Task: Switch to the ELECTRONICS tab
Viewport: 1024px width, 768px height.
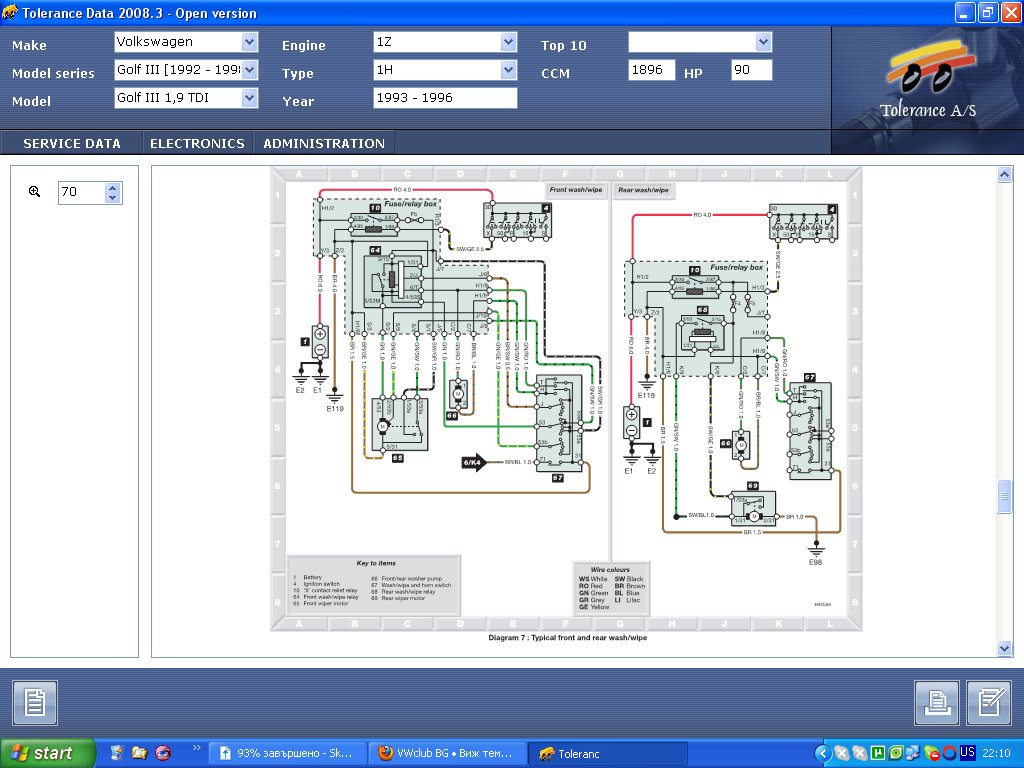Action: 197,143
